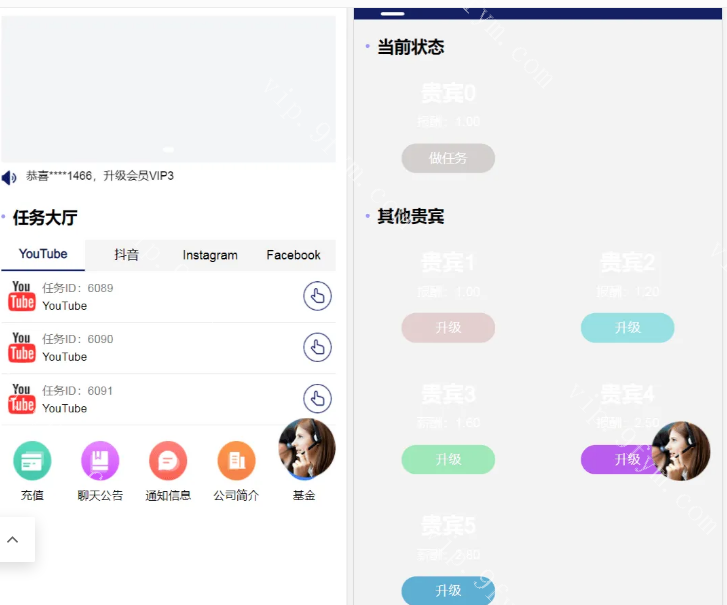Click the recharge (充值) icon

tap(32, 461)
